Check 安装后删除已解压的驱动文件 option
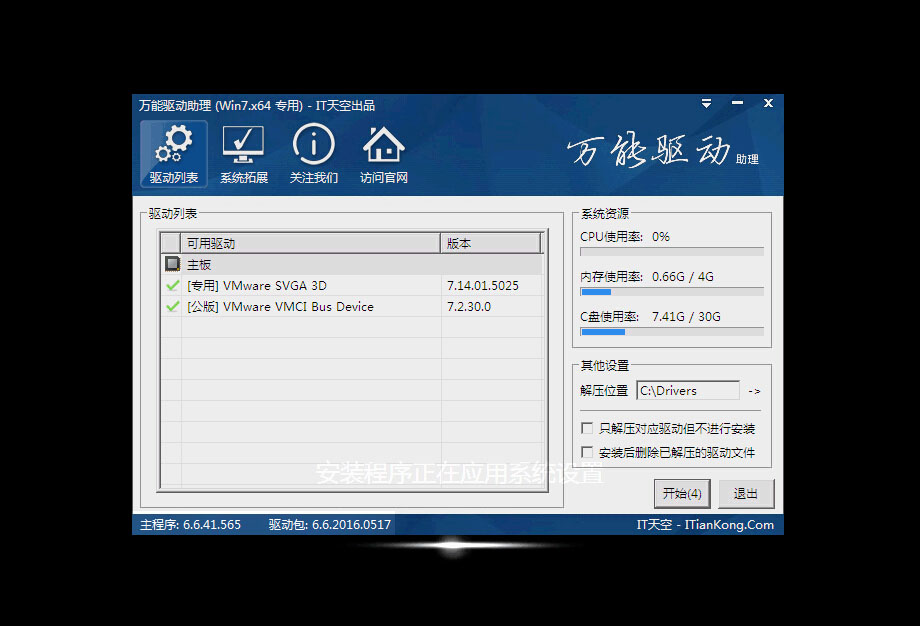The image size is (920, 626). 585,450
